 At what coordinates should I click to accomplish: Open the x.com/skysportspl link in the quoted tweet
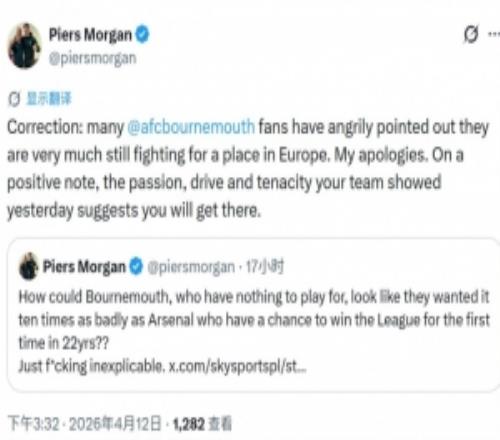click(238, 366)
